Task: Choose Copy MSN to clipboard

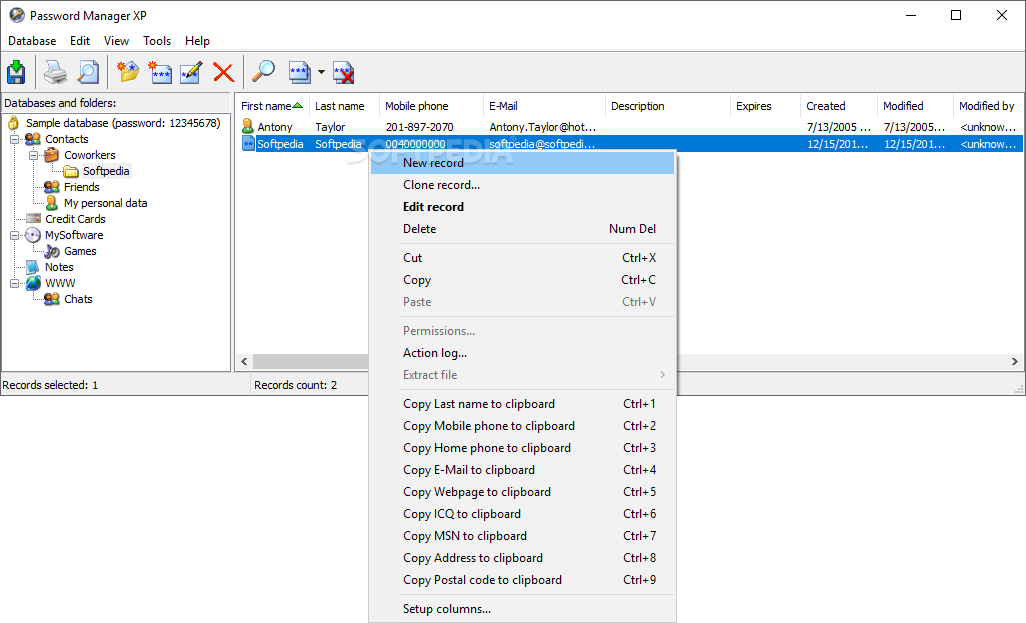Action: pyautogui.click(x=522, y=536)
